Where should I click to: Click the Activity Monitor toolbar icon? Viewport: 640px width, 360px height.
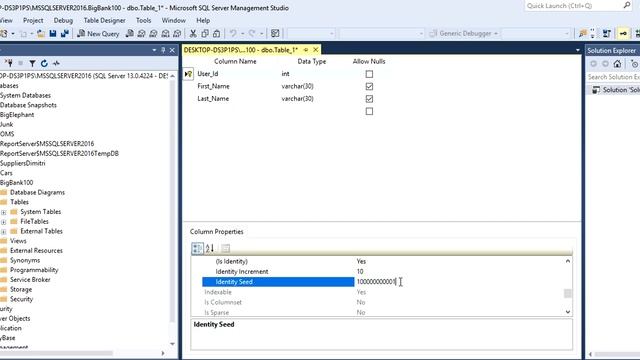[276, 33]
